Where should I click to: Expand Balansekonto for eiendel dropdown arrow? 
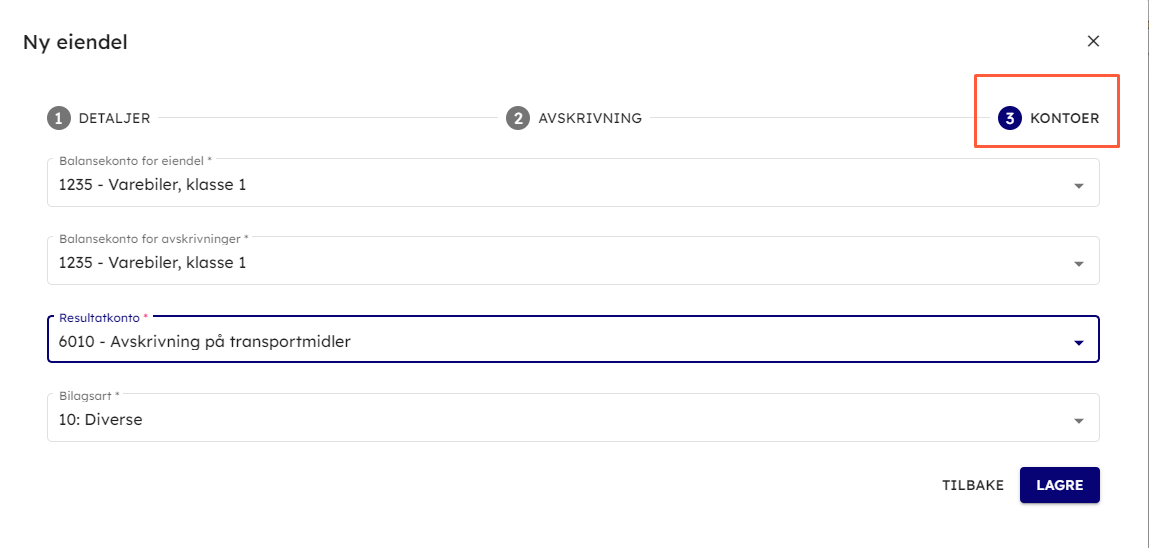(1078, 185)
